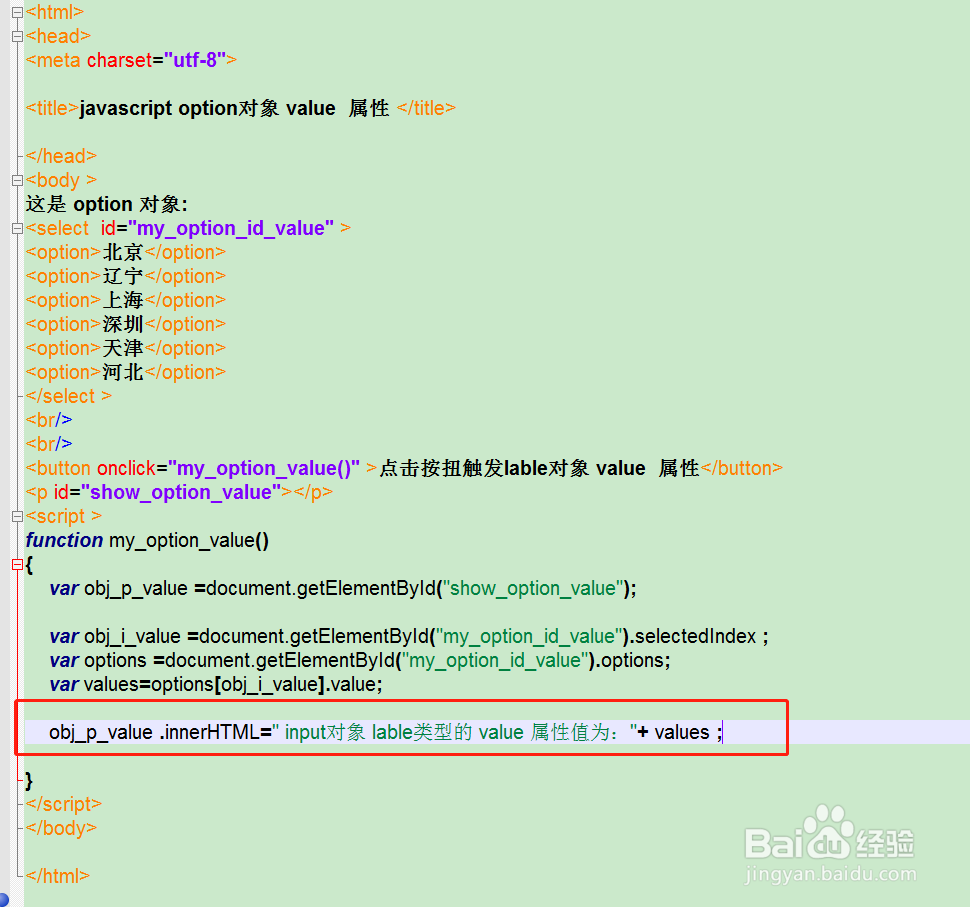Click the blue bookmark marker in bottom-left margin
Image resolution: width=970 pixels, height=907 pixels.
tap(3, 900)
